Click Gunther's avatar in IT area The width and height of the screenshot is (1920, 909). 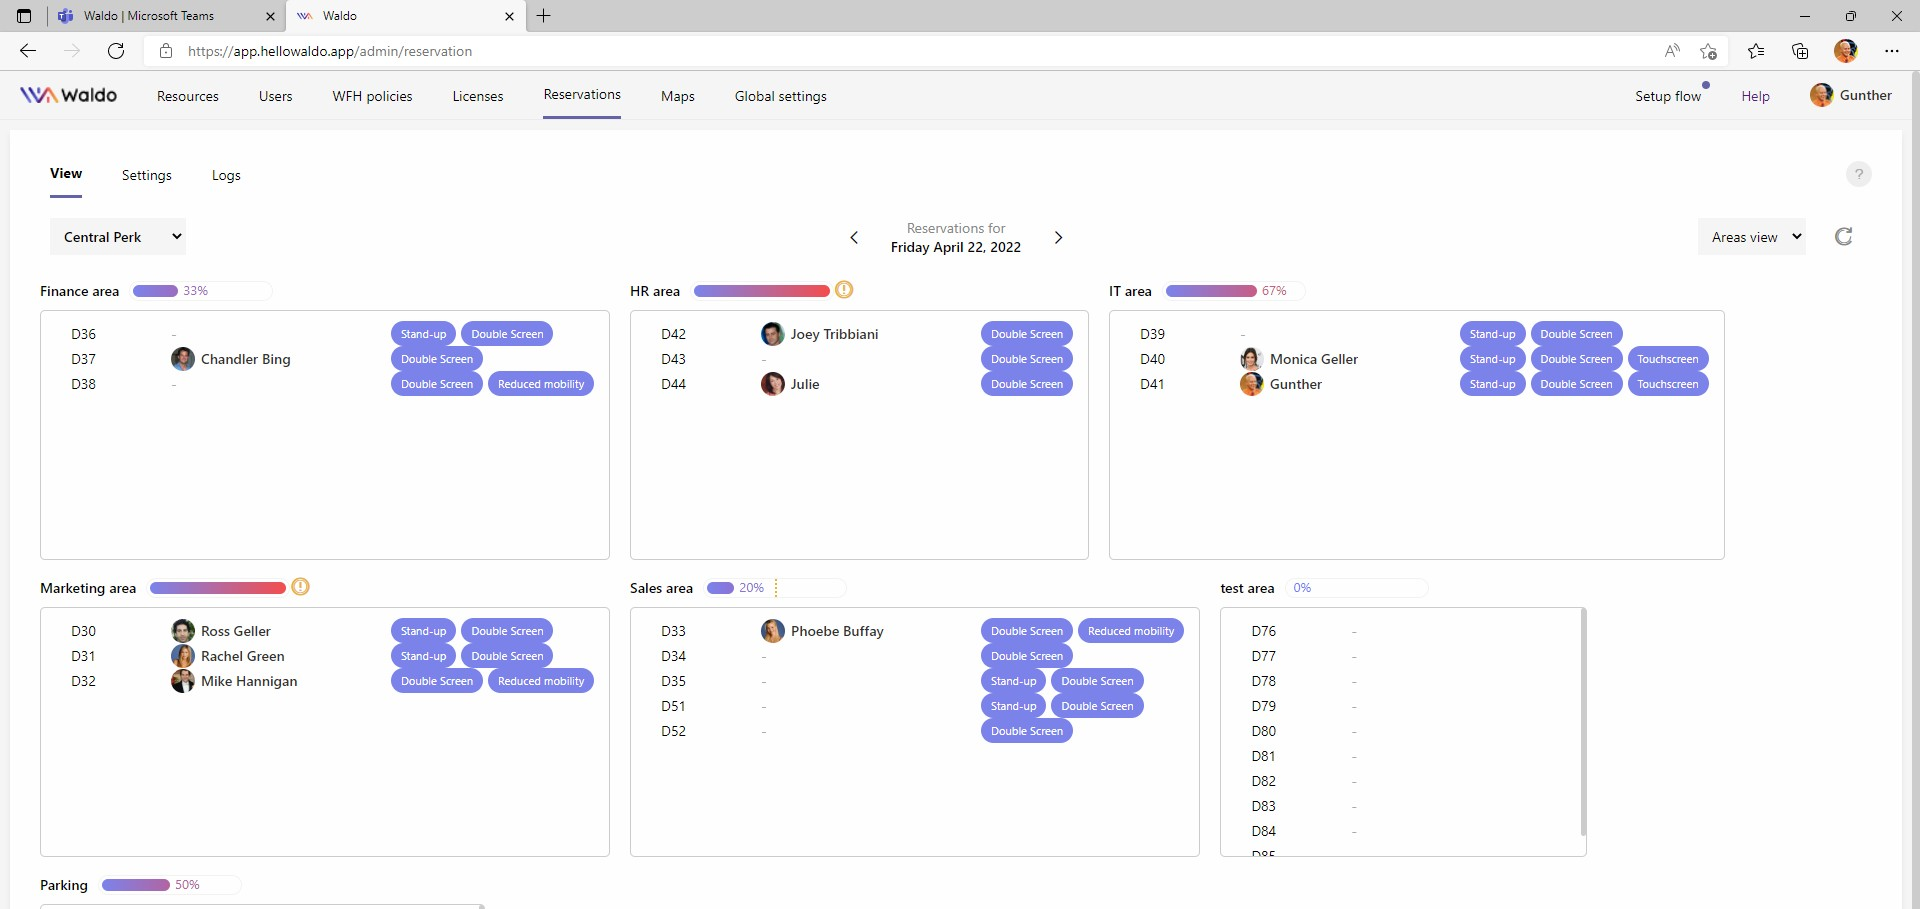tap(1252, 384)
